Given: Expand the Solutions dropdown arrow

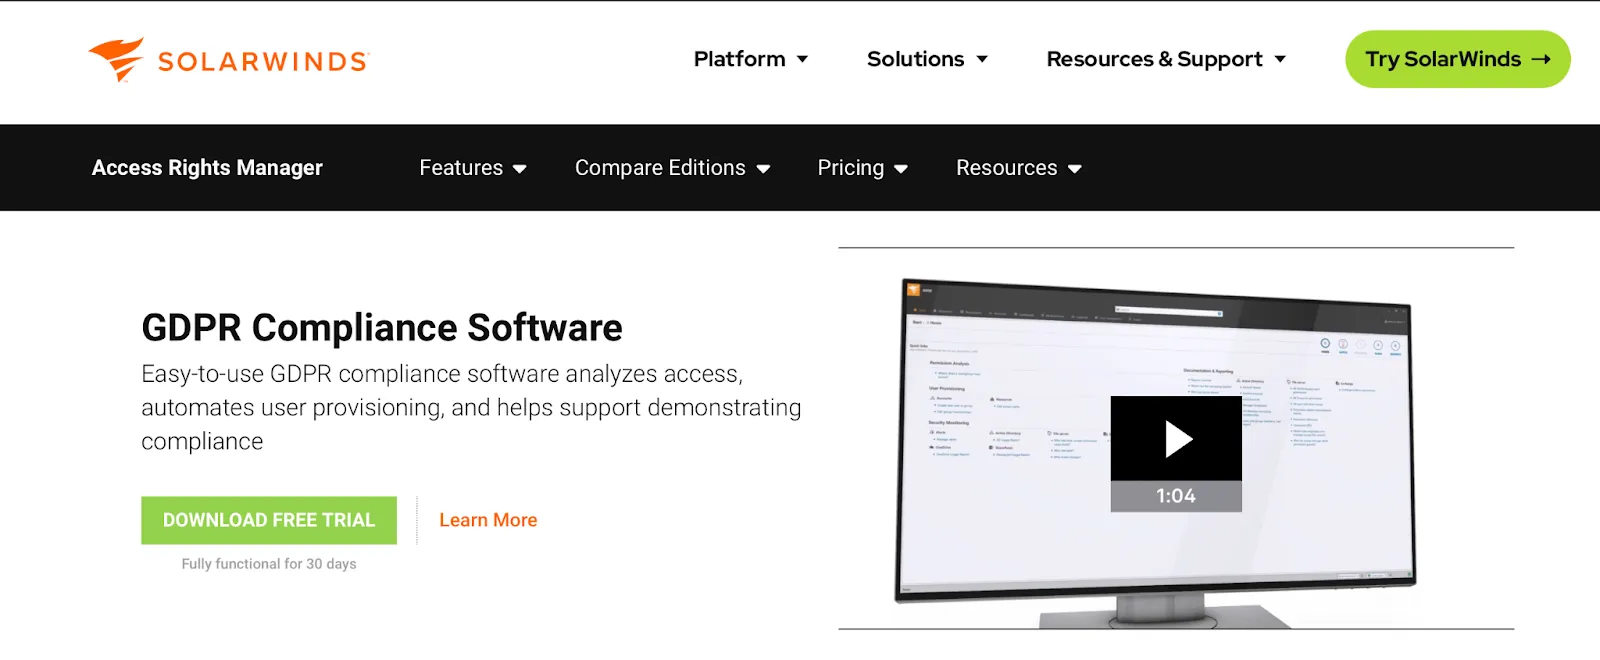Looking at the screenshot, I should [982, 60].
